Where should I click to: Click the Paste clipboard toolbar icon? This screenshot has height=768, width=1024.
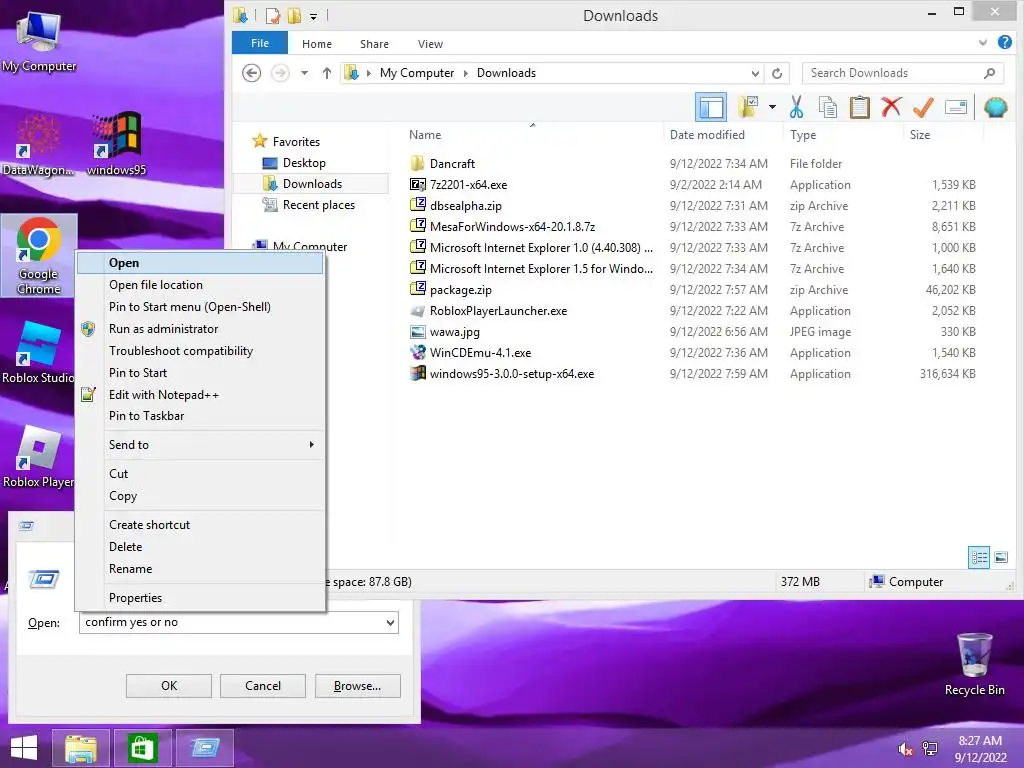coord(859,107)
